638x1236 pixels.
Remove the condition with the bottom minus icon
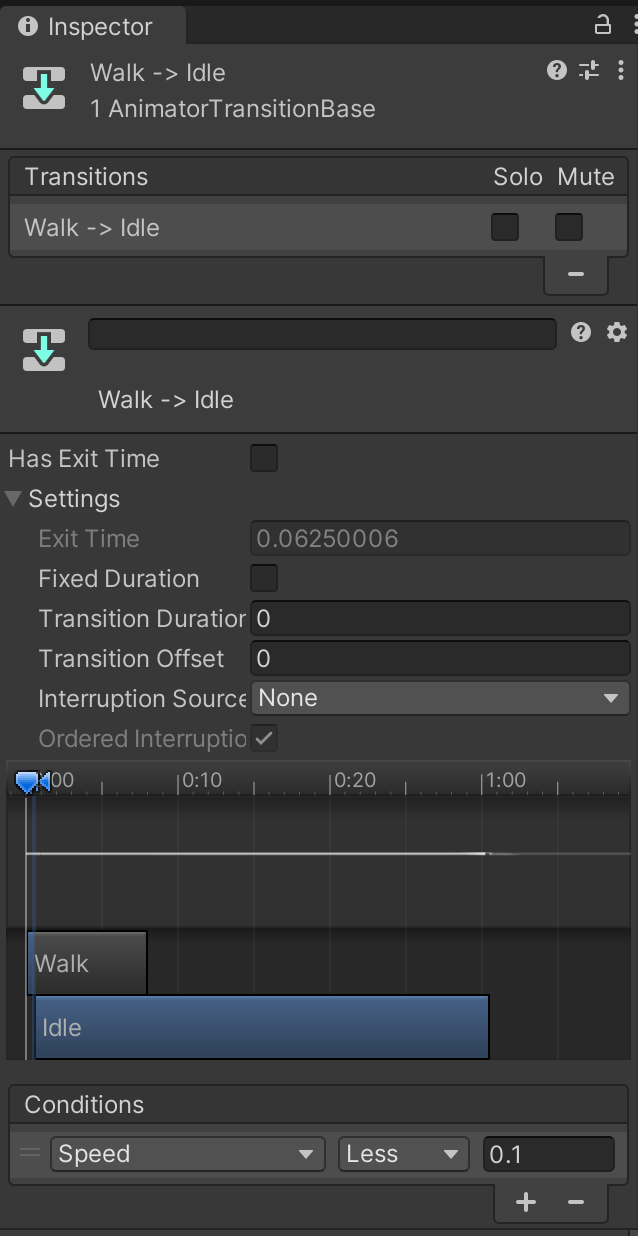tap(576, 1202)
